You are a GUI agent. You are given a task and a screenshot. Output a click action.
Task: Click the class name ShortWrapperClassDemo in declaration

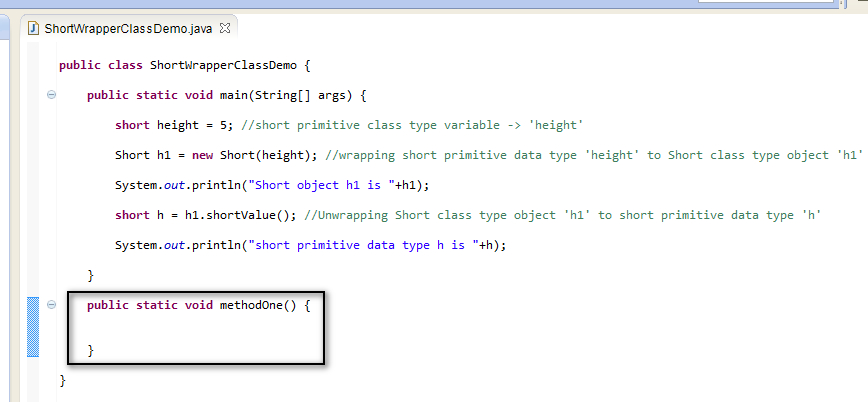click(x=223, y=65)
